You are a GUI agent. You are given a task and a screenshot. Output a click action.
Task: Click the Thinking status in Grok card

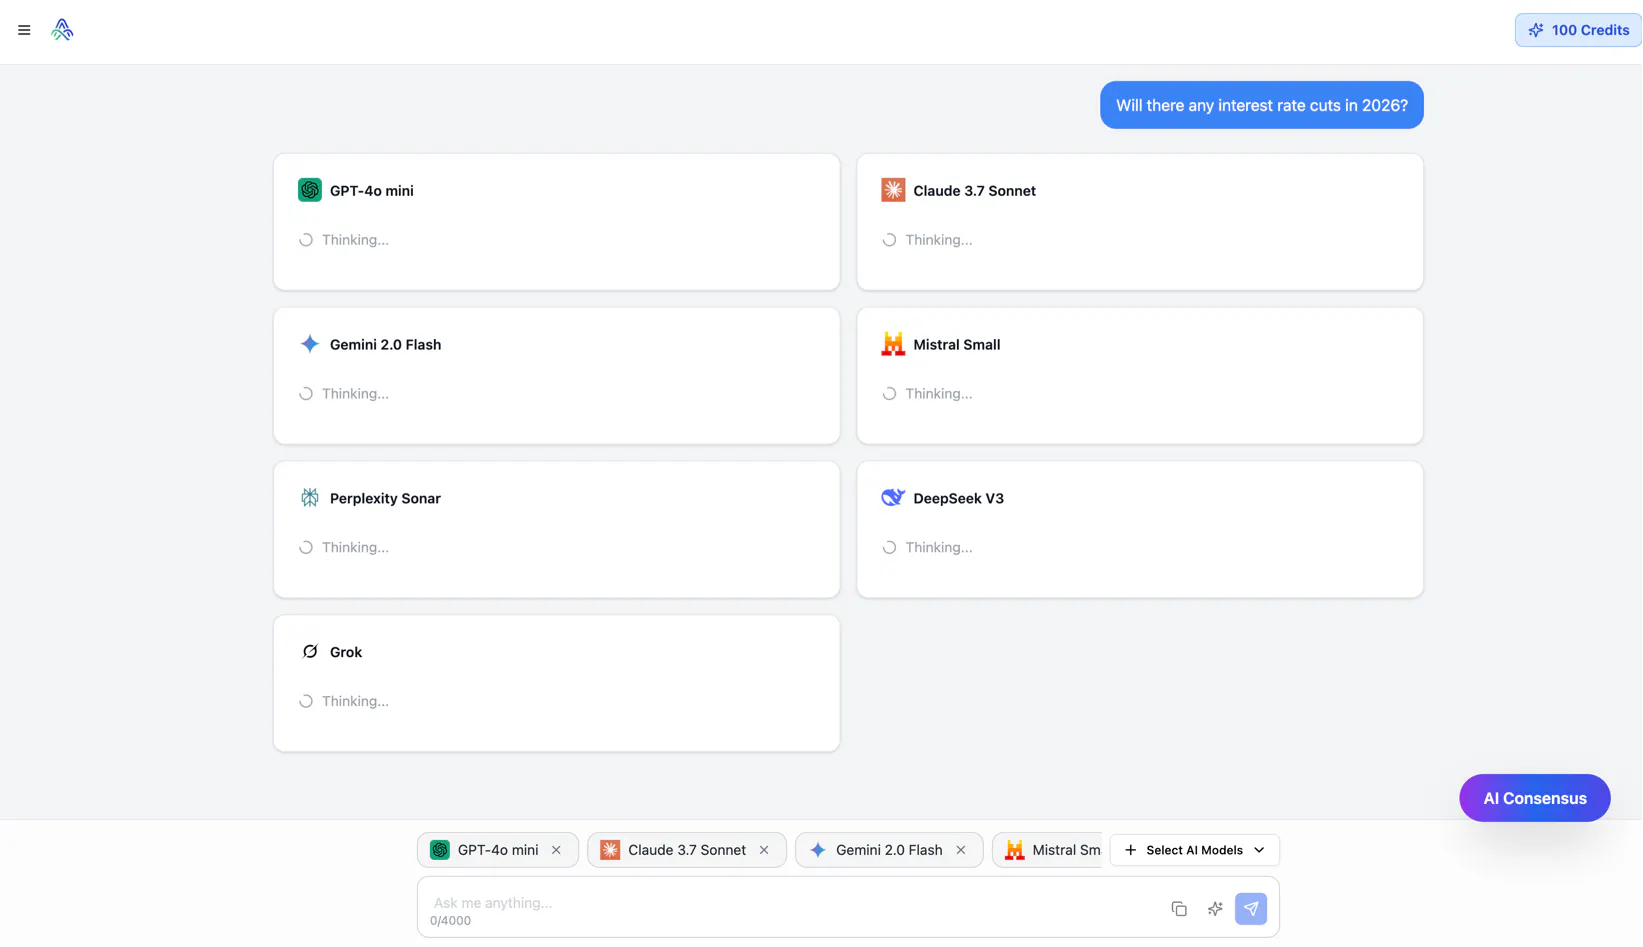point(344,702)
